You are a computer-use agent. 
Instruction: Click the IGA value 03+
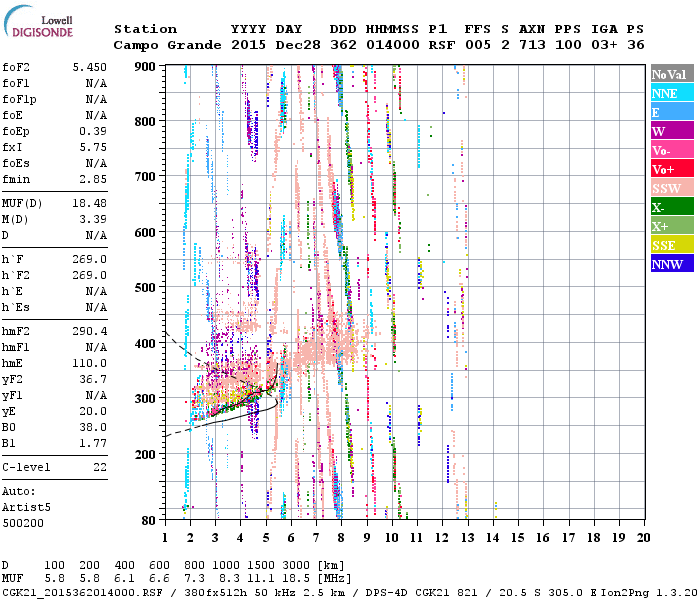pyautogui.click(x=604, y=45)
